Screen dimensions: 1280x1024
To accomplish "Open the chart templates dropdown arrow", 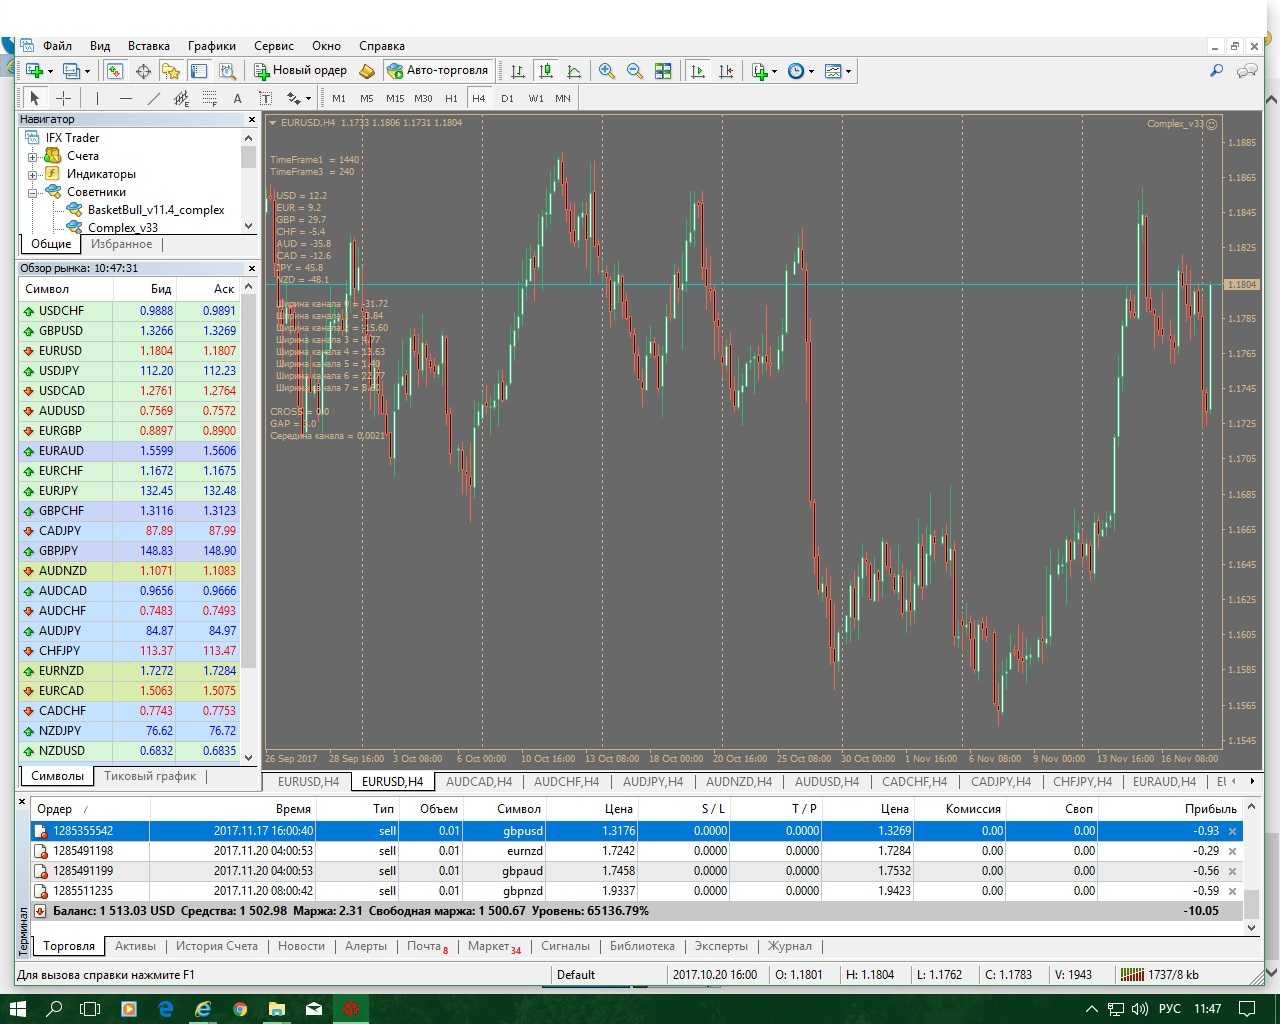I will coord(849,71).
